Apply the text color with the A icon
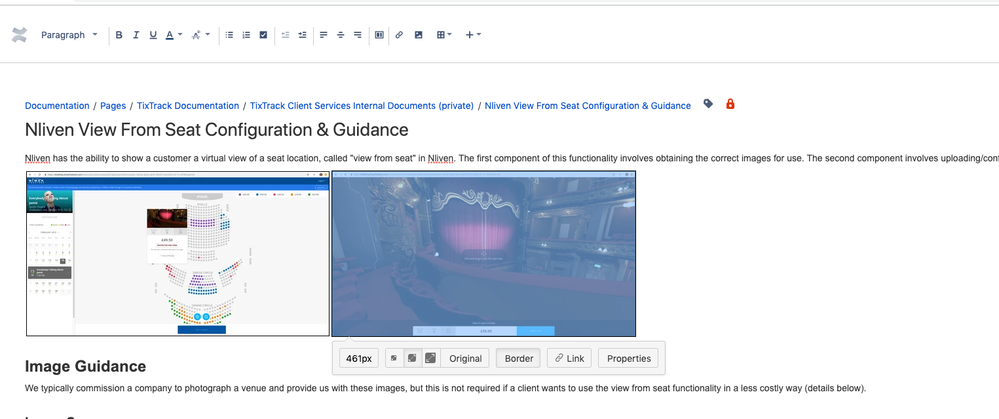This screenshot has height=419, width=999. 169,35
